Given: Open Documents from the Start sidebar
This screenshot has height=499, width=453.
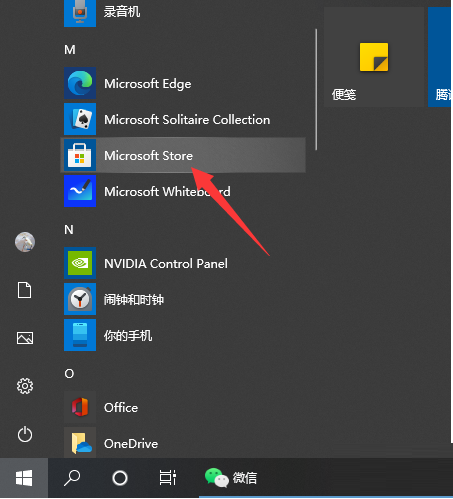Looking at the screenshot, I should [x=25, y=290].
